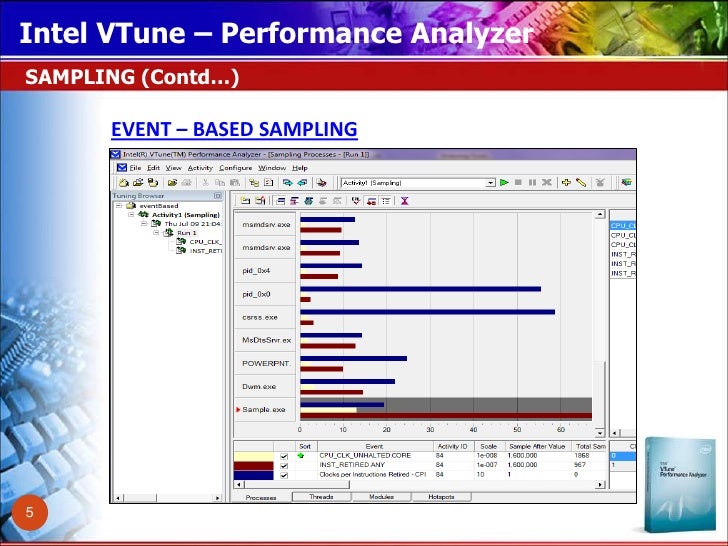Select the pid_0x0 process row
Image resolution: width=728 pixels, height=546 pixels.
point(413,294)
